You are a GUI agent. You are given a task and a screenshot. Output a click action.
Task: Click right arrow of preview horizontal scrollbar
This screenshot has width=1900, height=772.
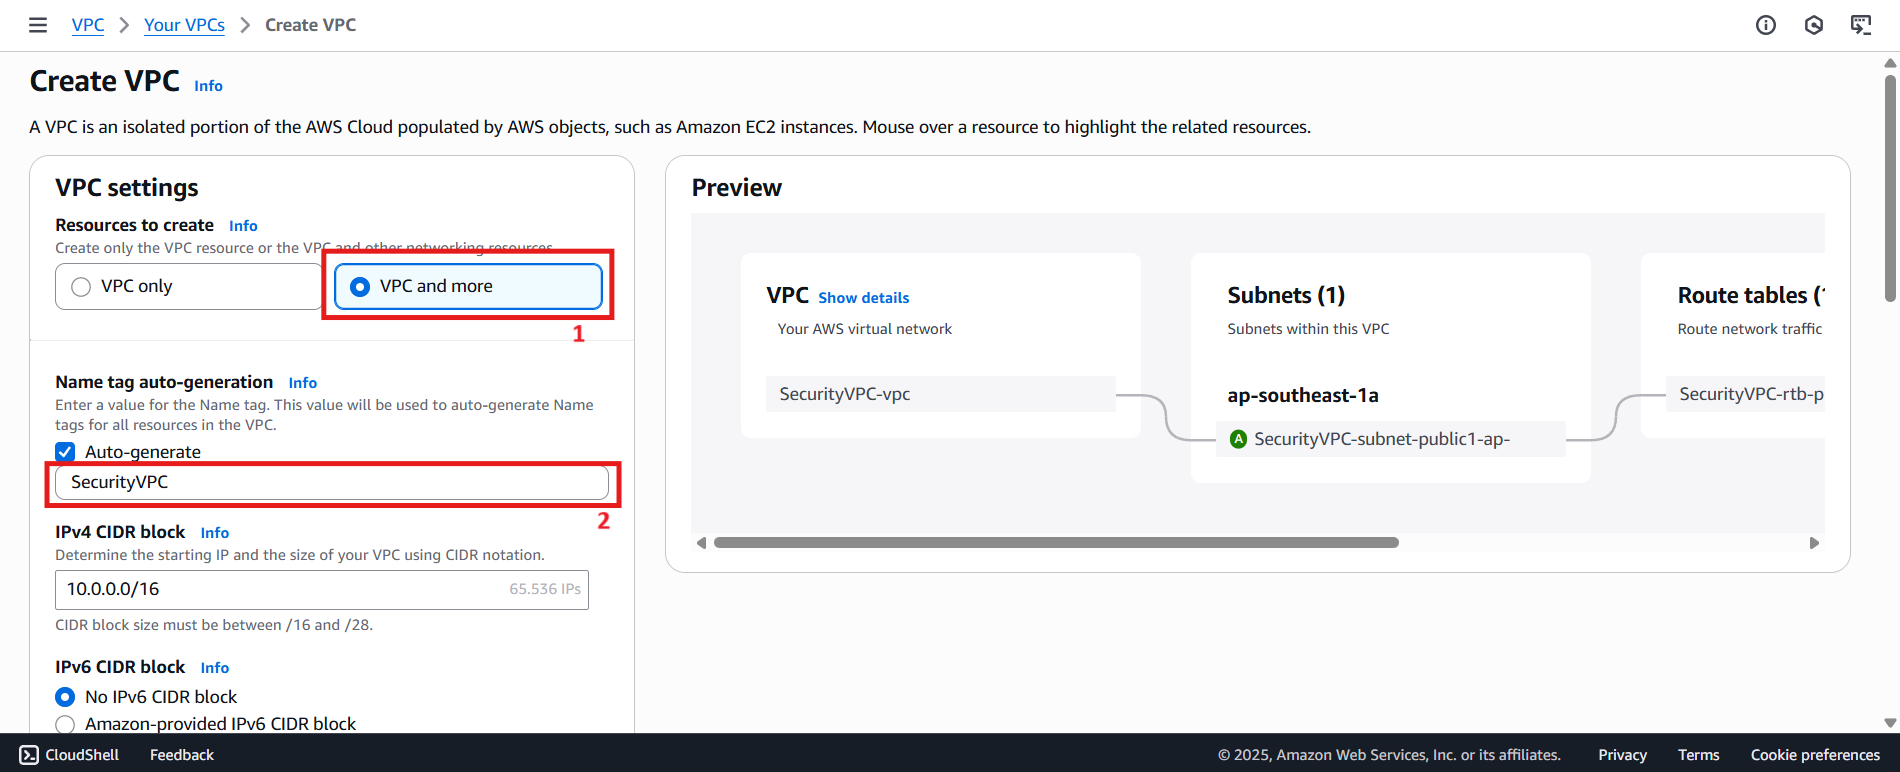(x=1814, y=543)
